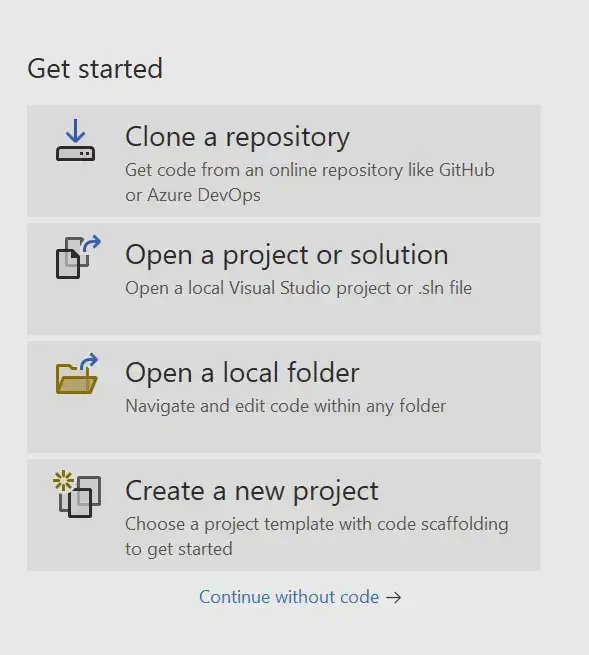Viewport: 589px width, 655px height.
Task: Click the Create a new project icon
Action: tap(77, 494)
